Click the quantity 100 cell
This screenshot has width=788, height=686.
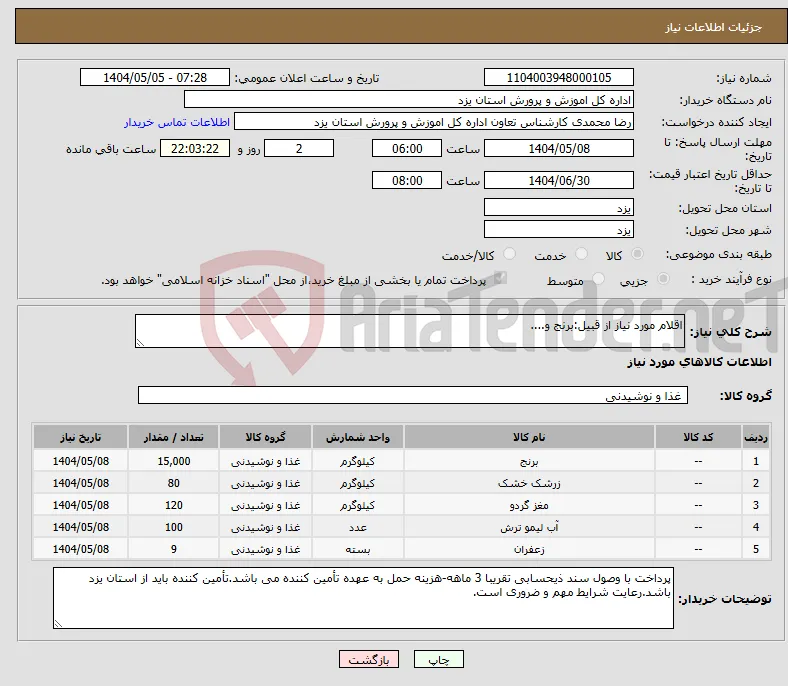[173, 527]
